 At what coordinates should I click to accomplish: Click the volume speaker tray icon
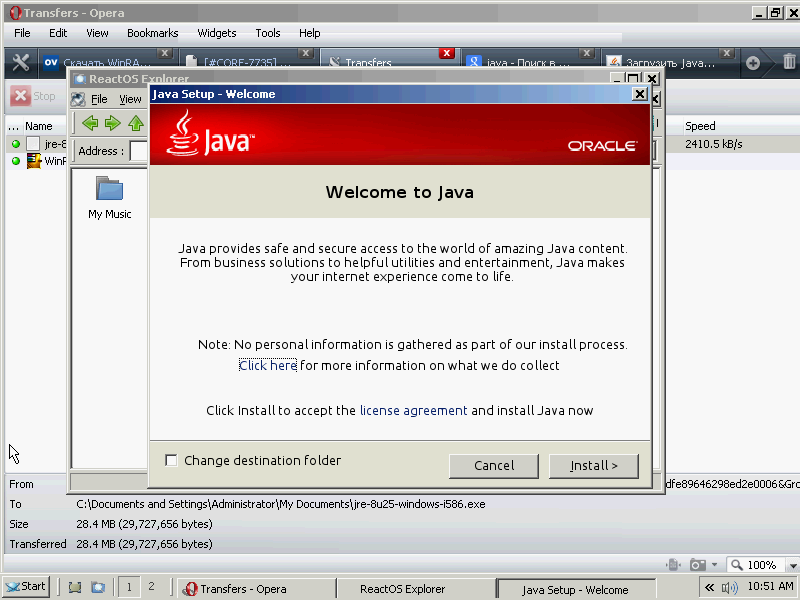click(730, 588)
